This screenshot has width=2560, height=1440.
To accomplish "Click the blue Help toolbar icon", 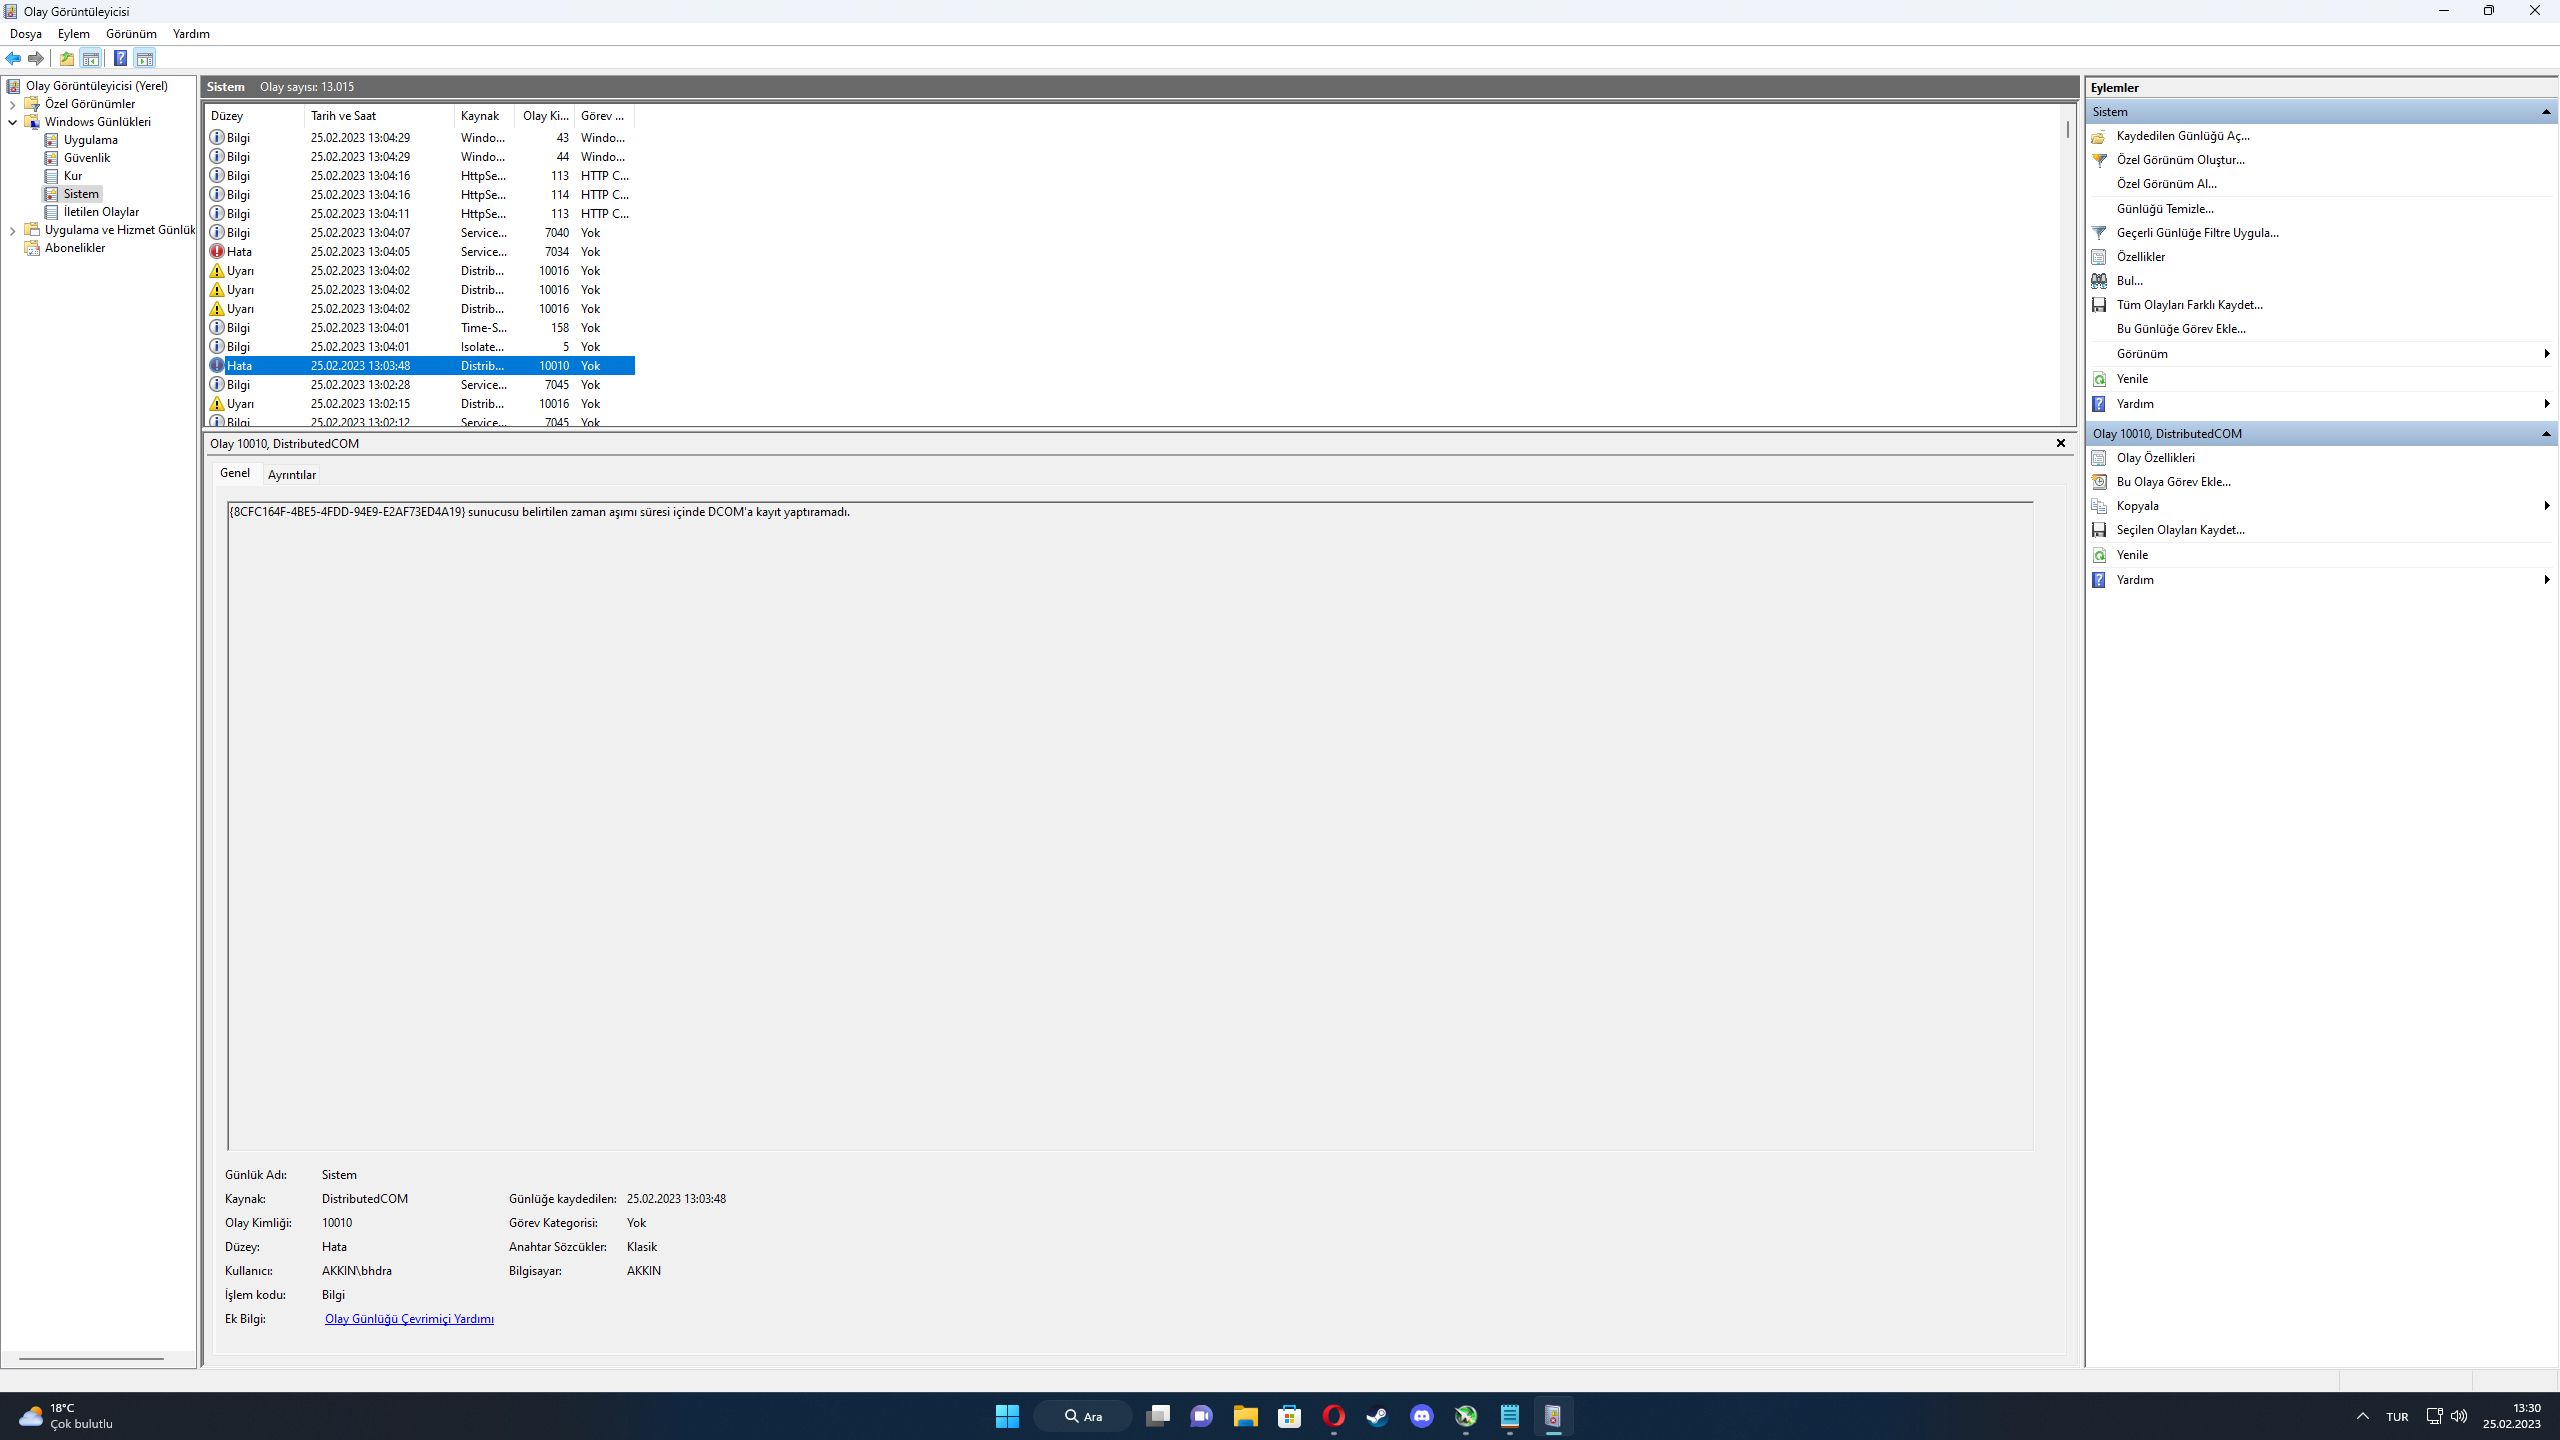I will pos(120,58).
